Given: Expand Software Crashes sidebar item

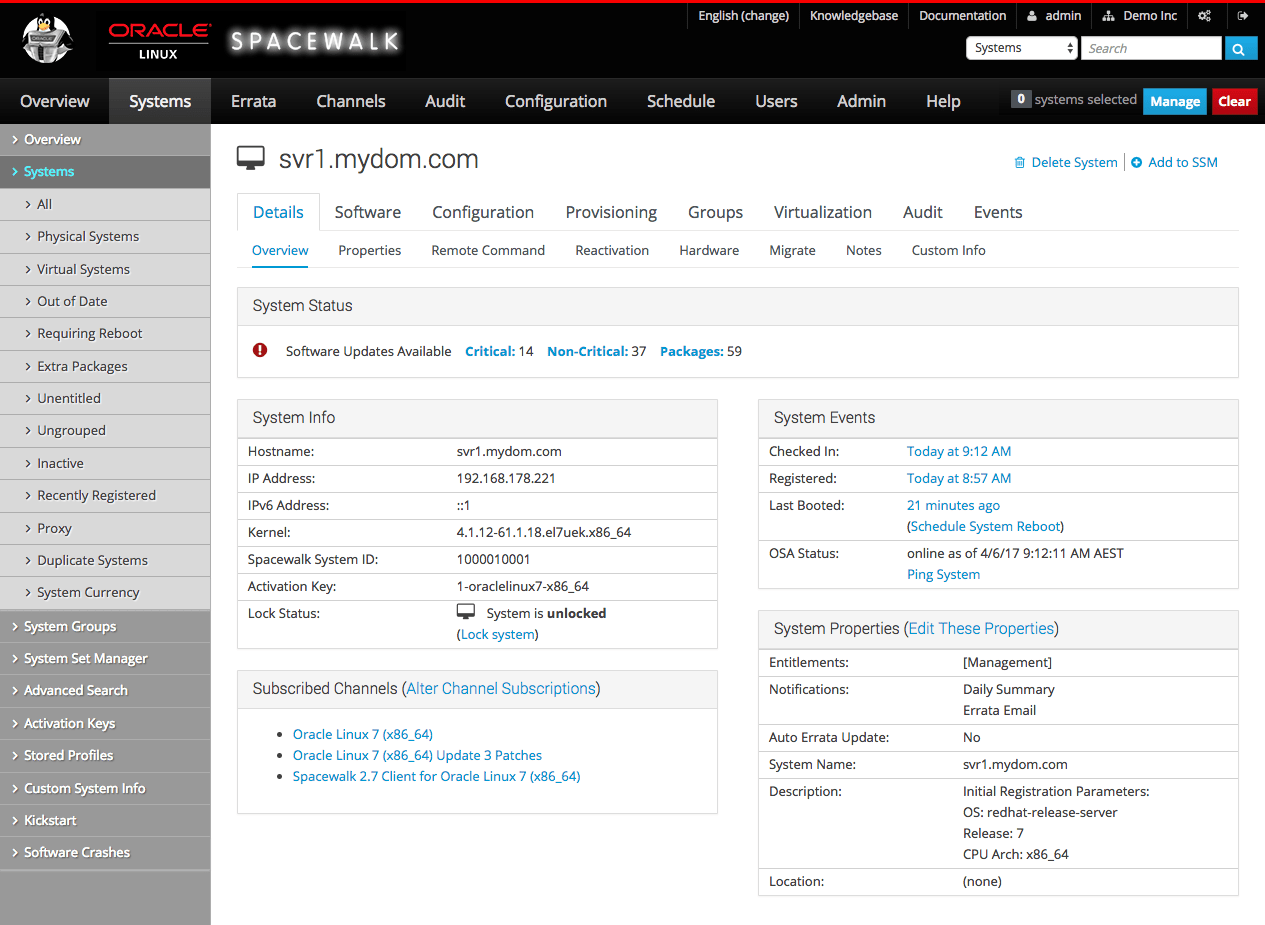Looking at the screenshot, I should tap(105, 852).
